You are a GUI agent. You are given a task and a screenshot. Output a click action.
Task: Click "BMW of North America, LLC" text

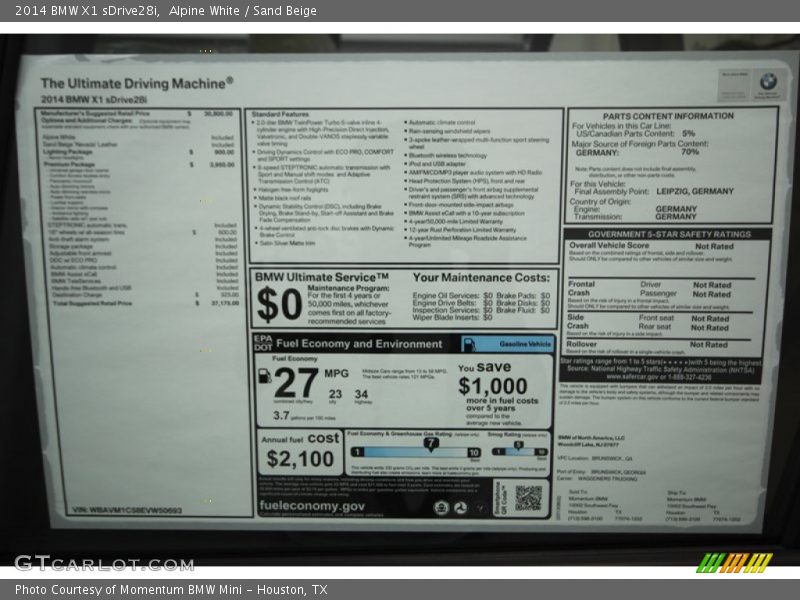click(x=591, y=438)
